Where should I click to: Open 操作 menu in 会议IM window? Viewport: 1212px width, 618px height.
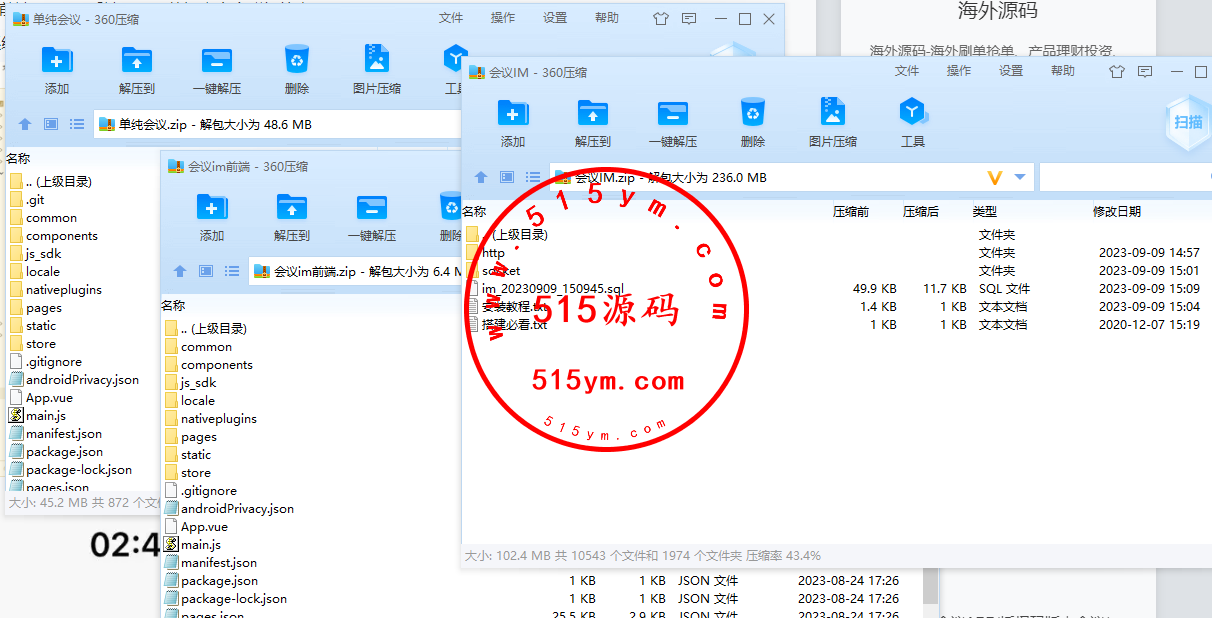click(958, 71)
